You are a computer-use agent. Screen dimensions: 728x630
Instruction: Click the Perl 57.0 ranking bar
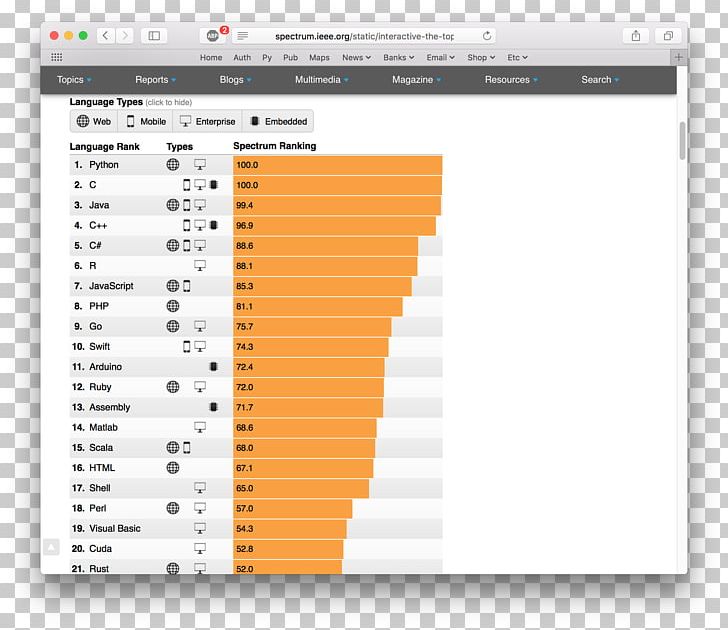[x=292, y=508]
